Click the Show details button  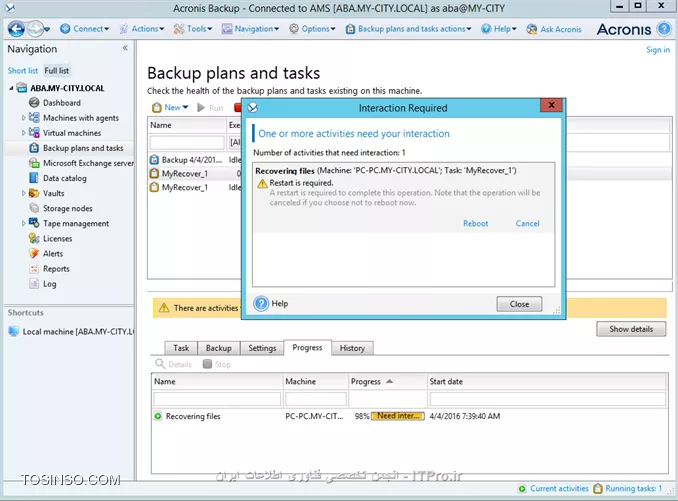tap(631, 329)
